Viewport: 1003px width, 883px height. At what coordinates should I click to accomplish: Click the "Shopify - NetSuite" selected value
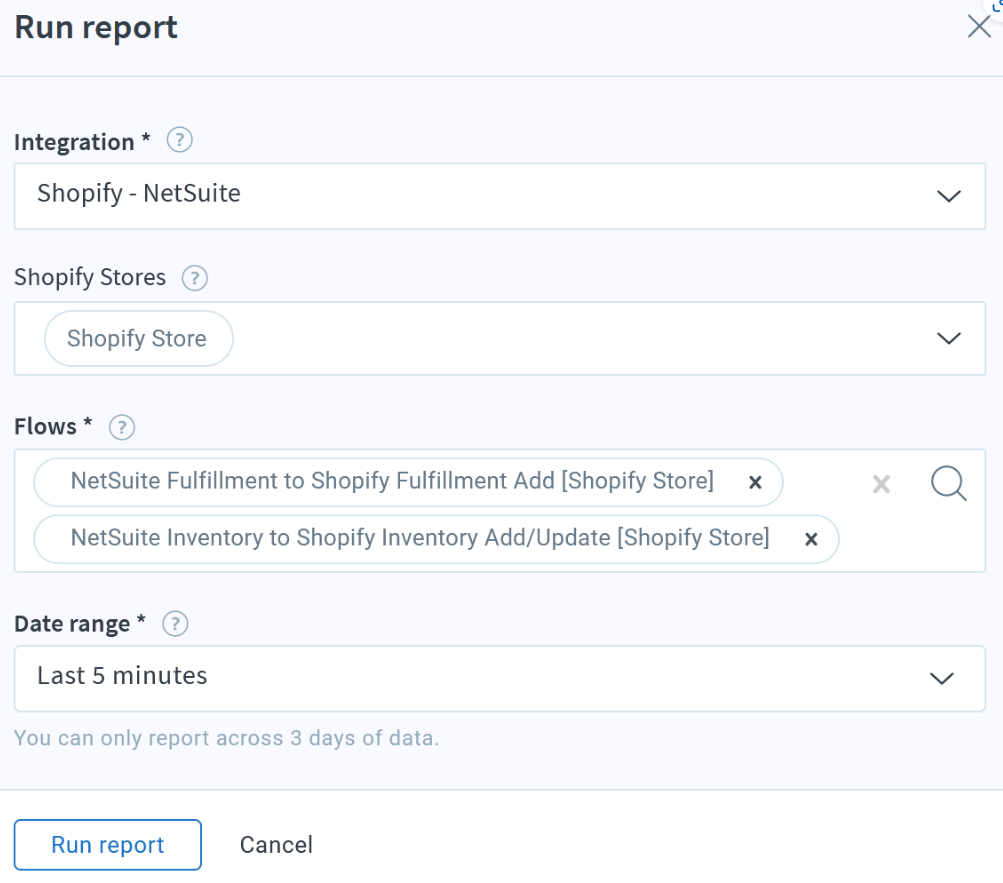[139, 194]
